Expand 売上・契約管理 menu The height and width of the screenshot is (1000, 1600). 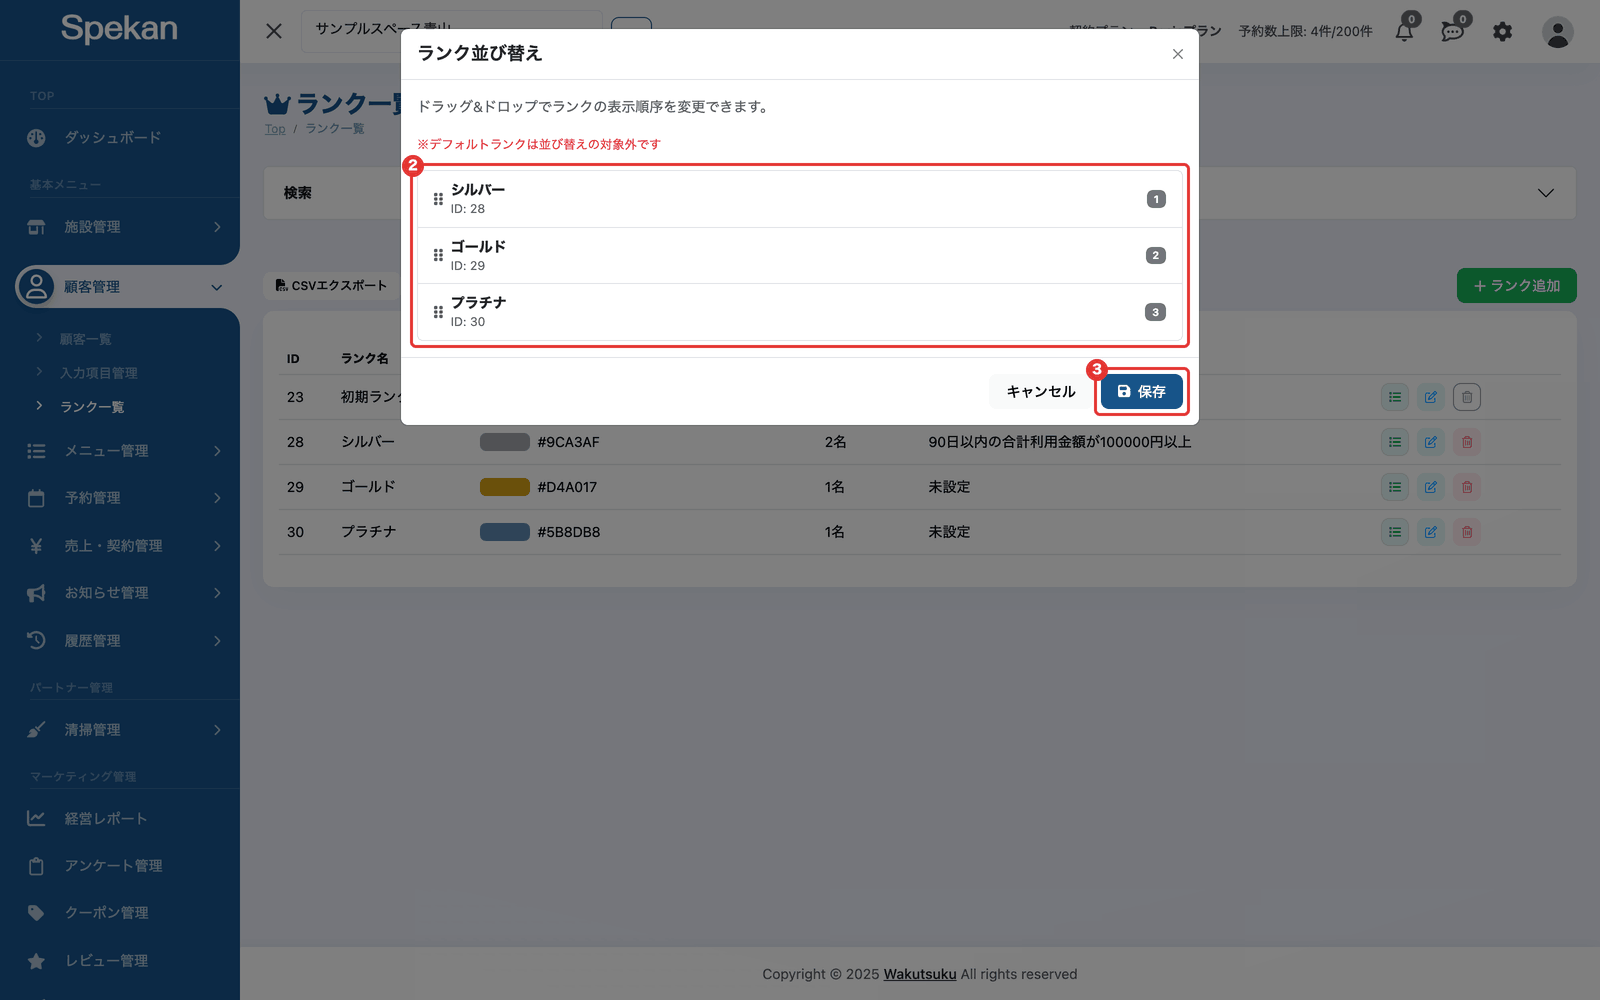tap(120, 546)
